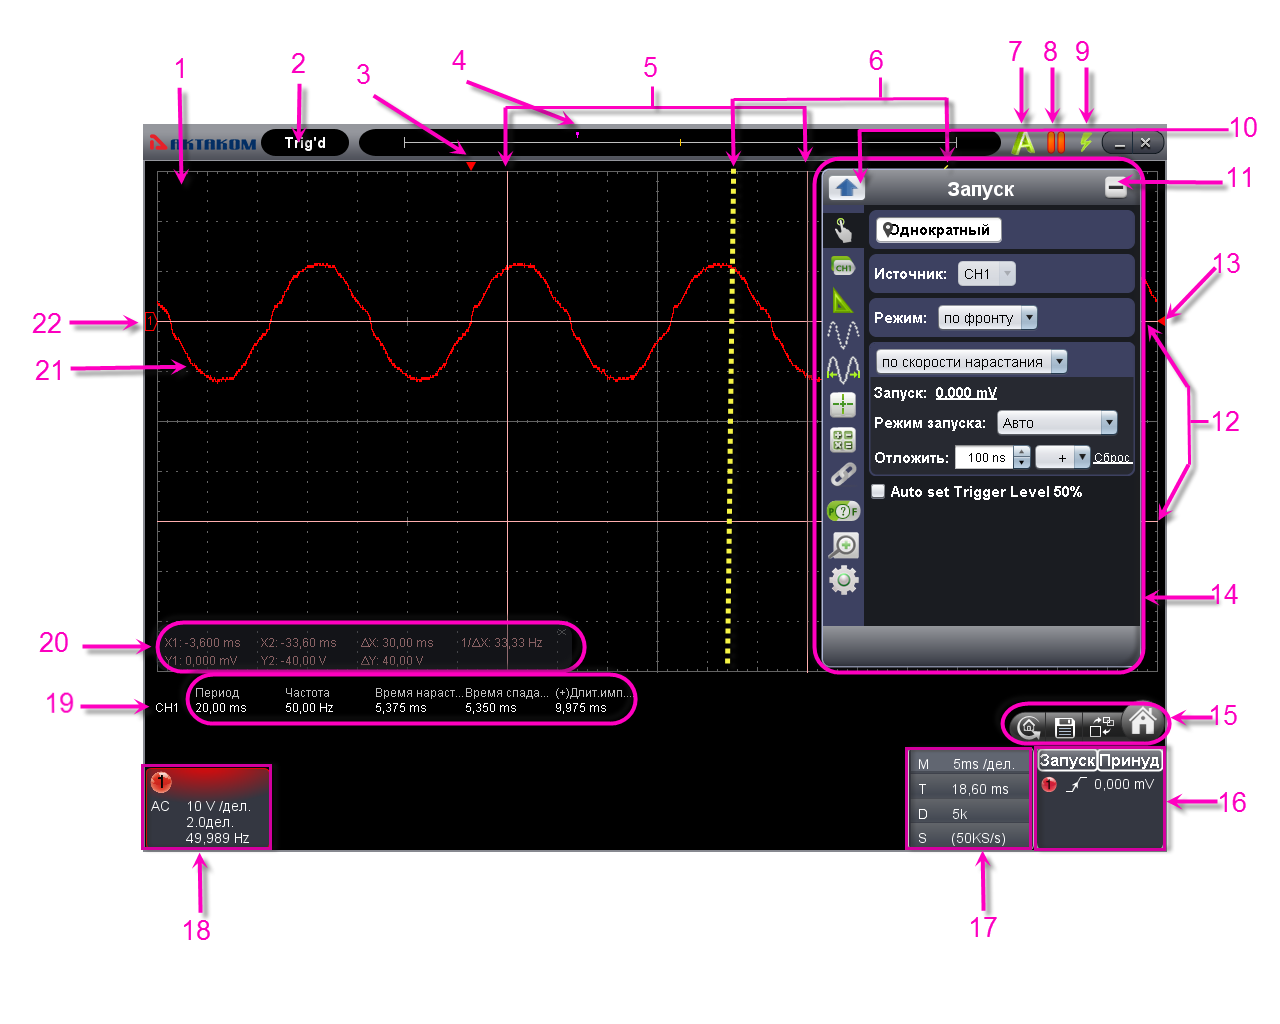Click the orange pause run/stop icon
Image resolution: width=1280 pixels, height=1024 pixels.
1056,142
